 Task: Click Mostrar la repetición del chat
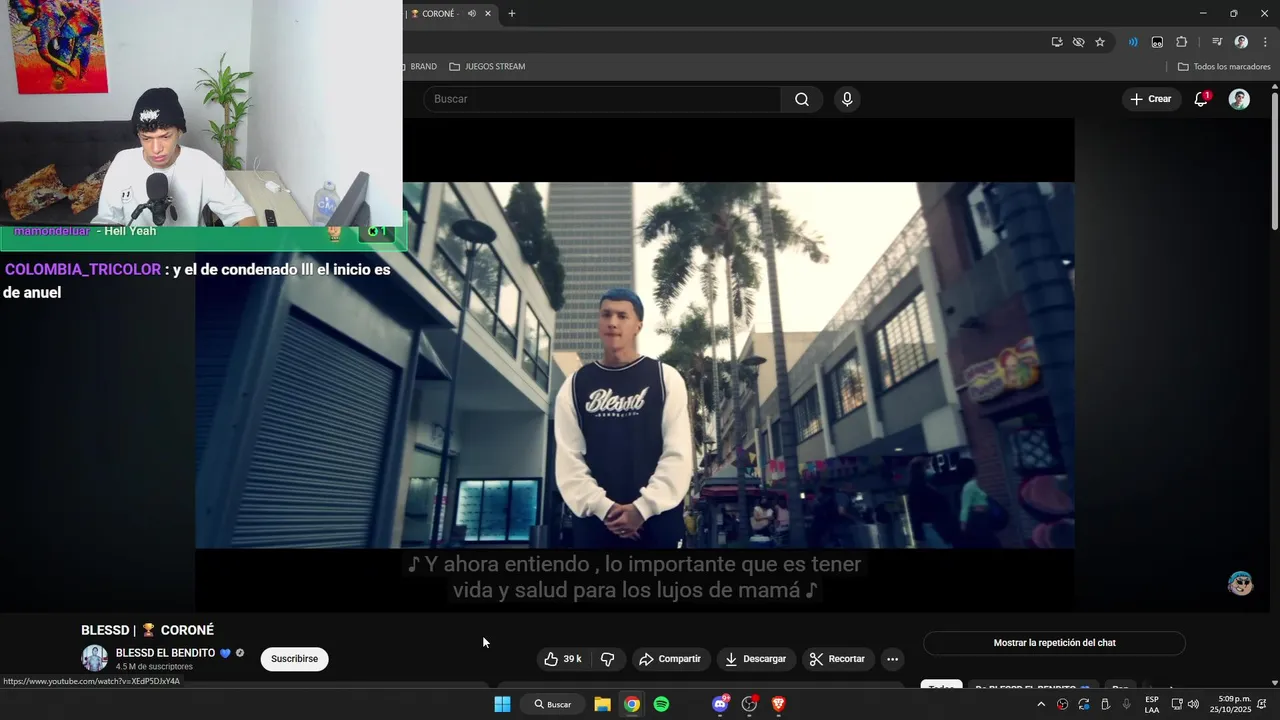pyautogui.click(x=1054, y=643)
